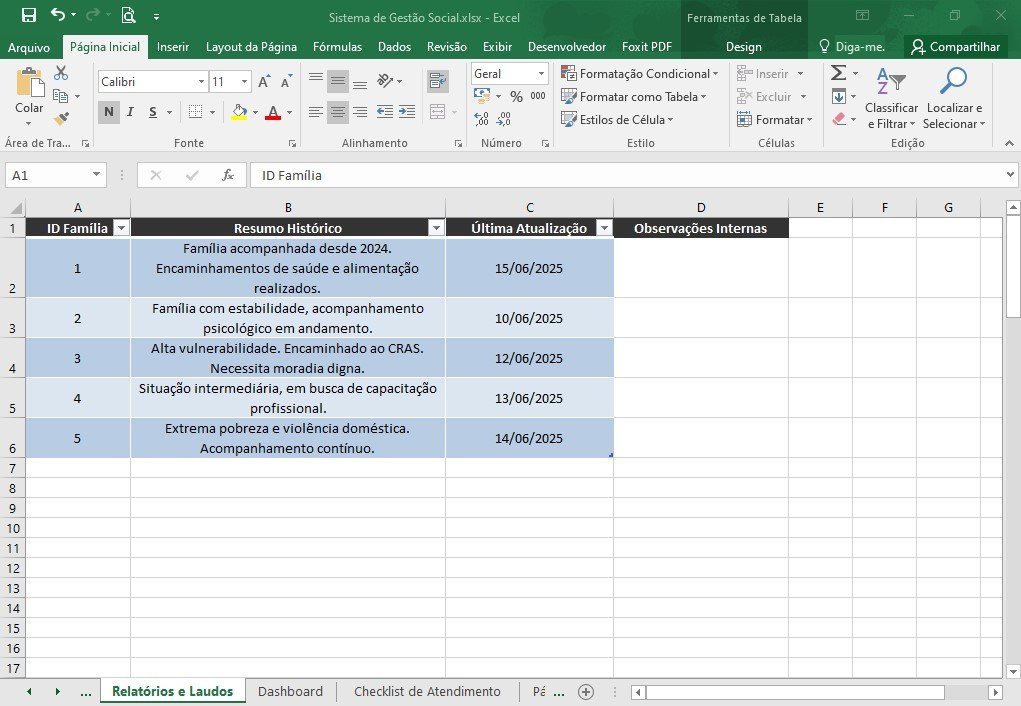Increase indent

[x=407, y=112]
